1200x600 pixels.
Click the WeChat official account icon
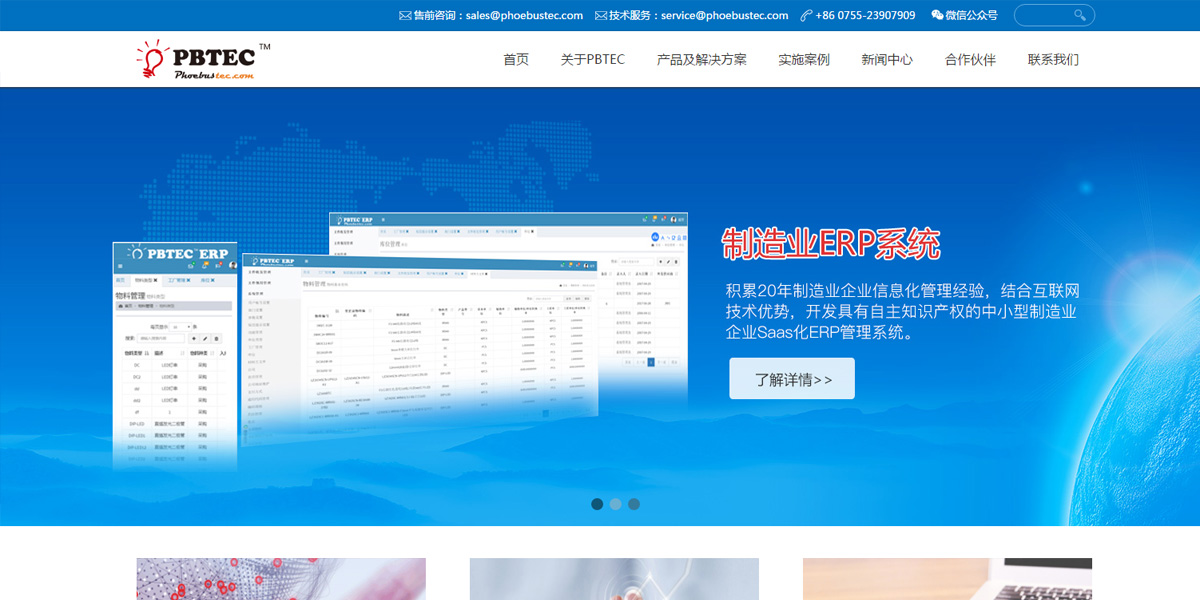[x=937, y=15]
